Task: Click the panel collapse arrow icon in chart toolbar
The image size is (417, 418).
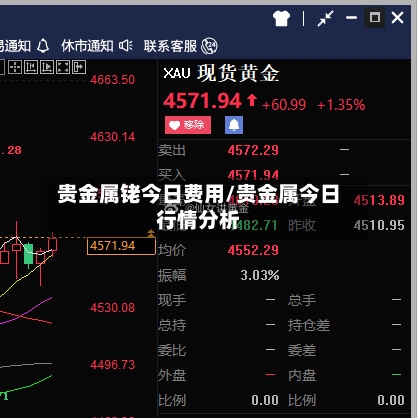Action: click(79, 67)
